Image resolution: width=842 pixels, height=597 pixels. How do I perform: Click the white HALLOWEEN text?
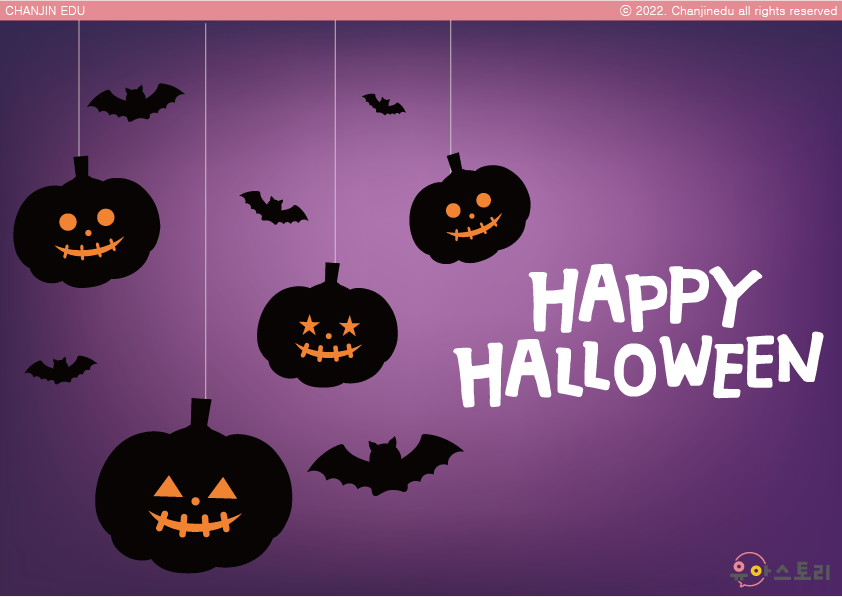click(x=640, y=368)
